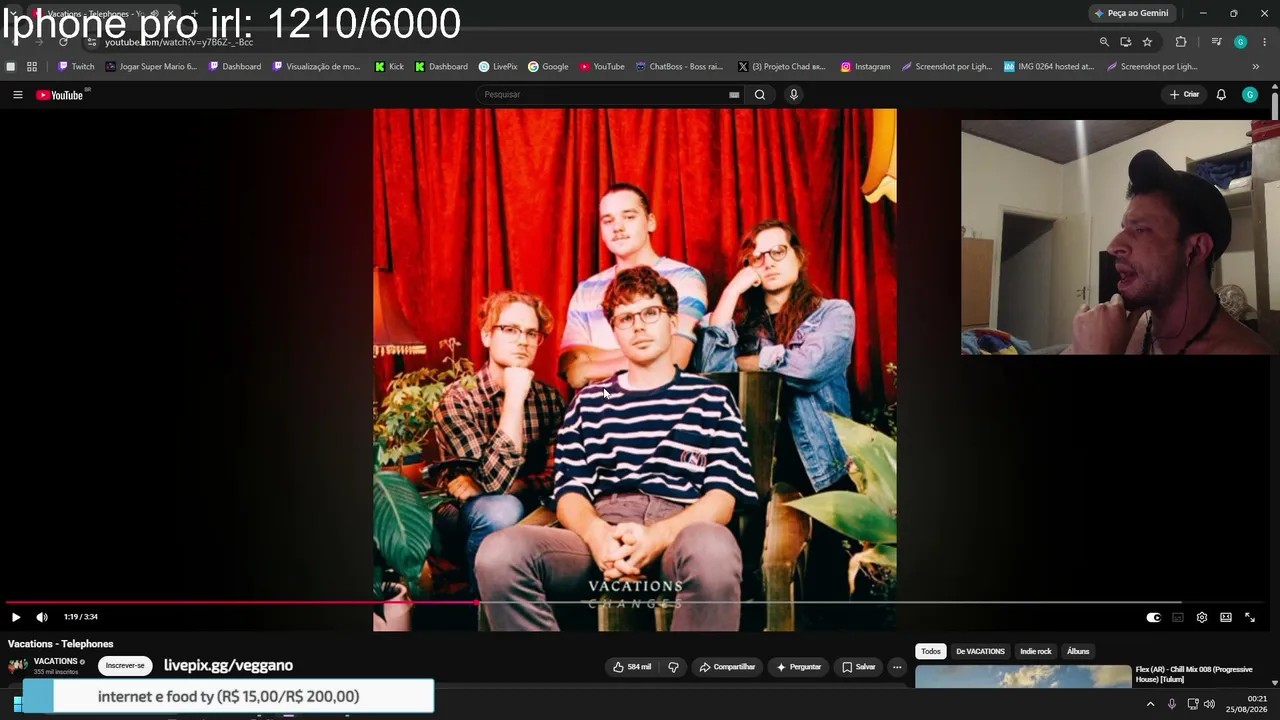Viewport: 1280px width, 720px height.
Task: Show hidden system tray icons
Action: tap(1150, 704)
